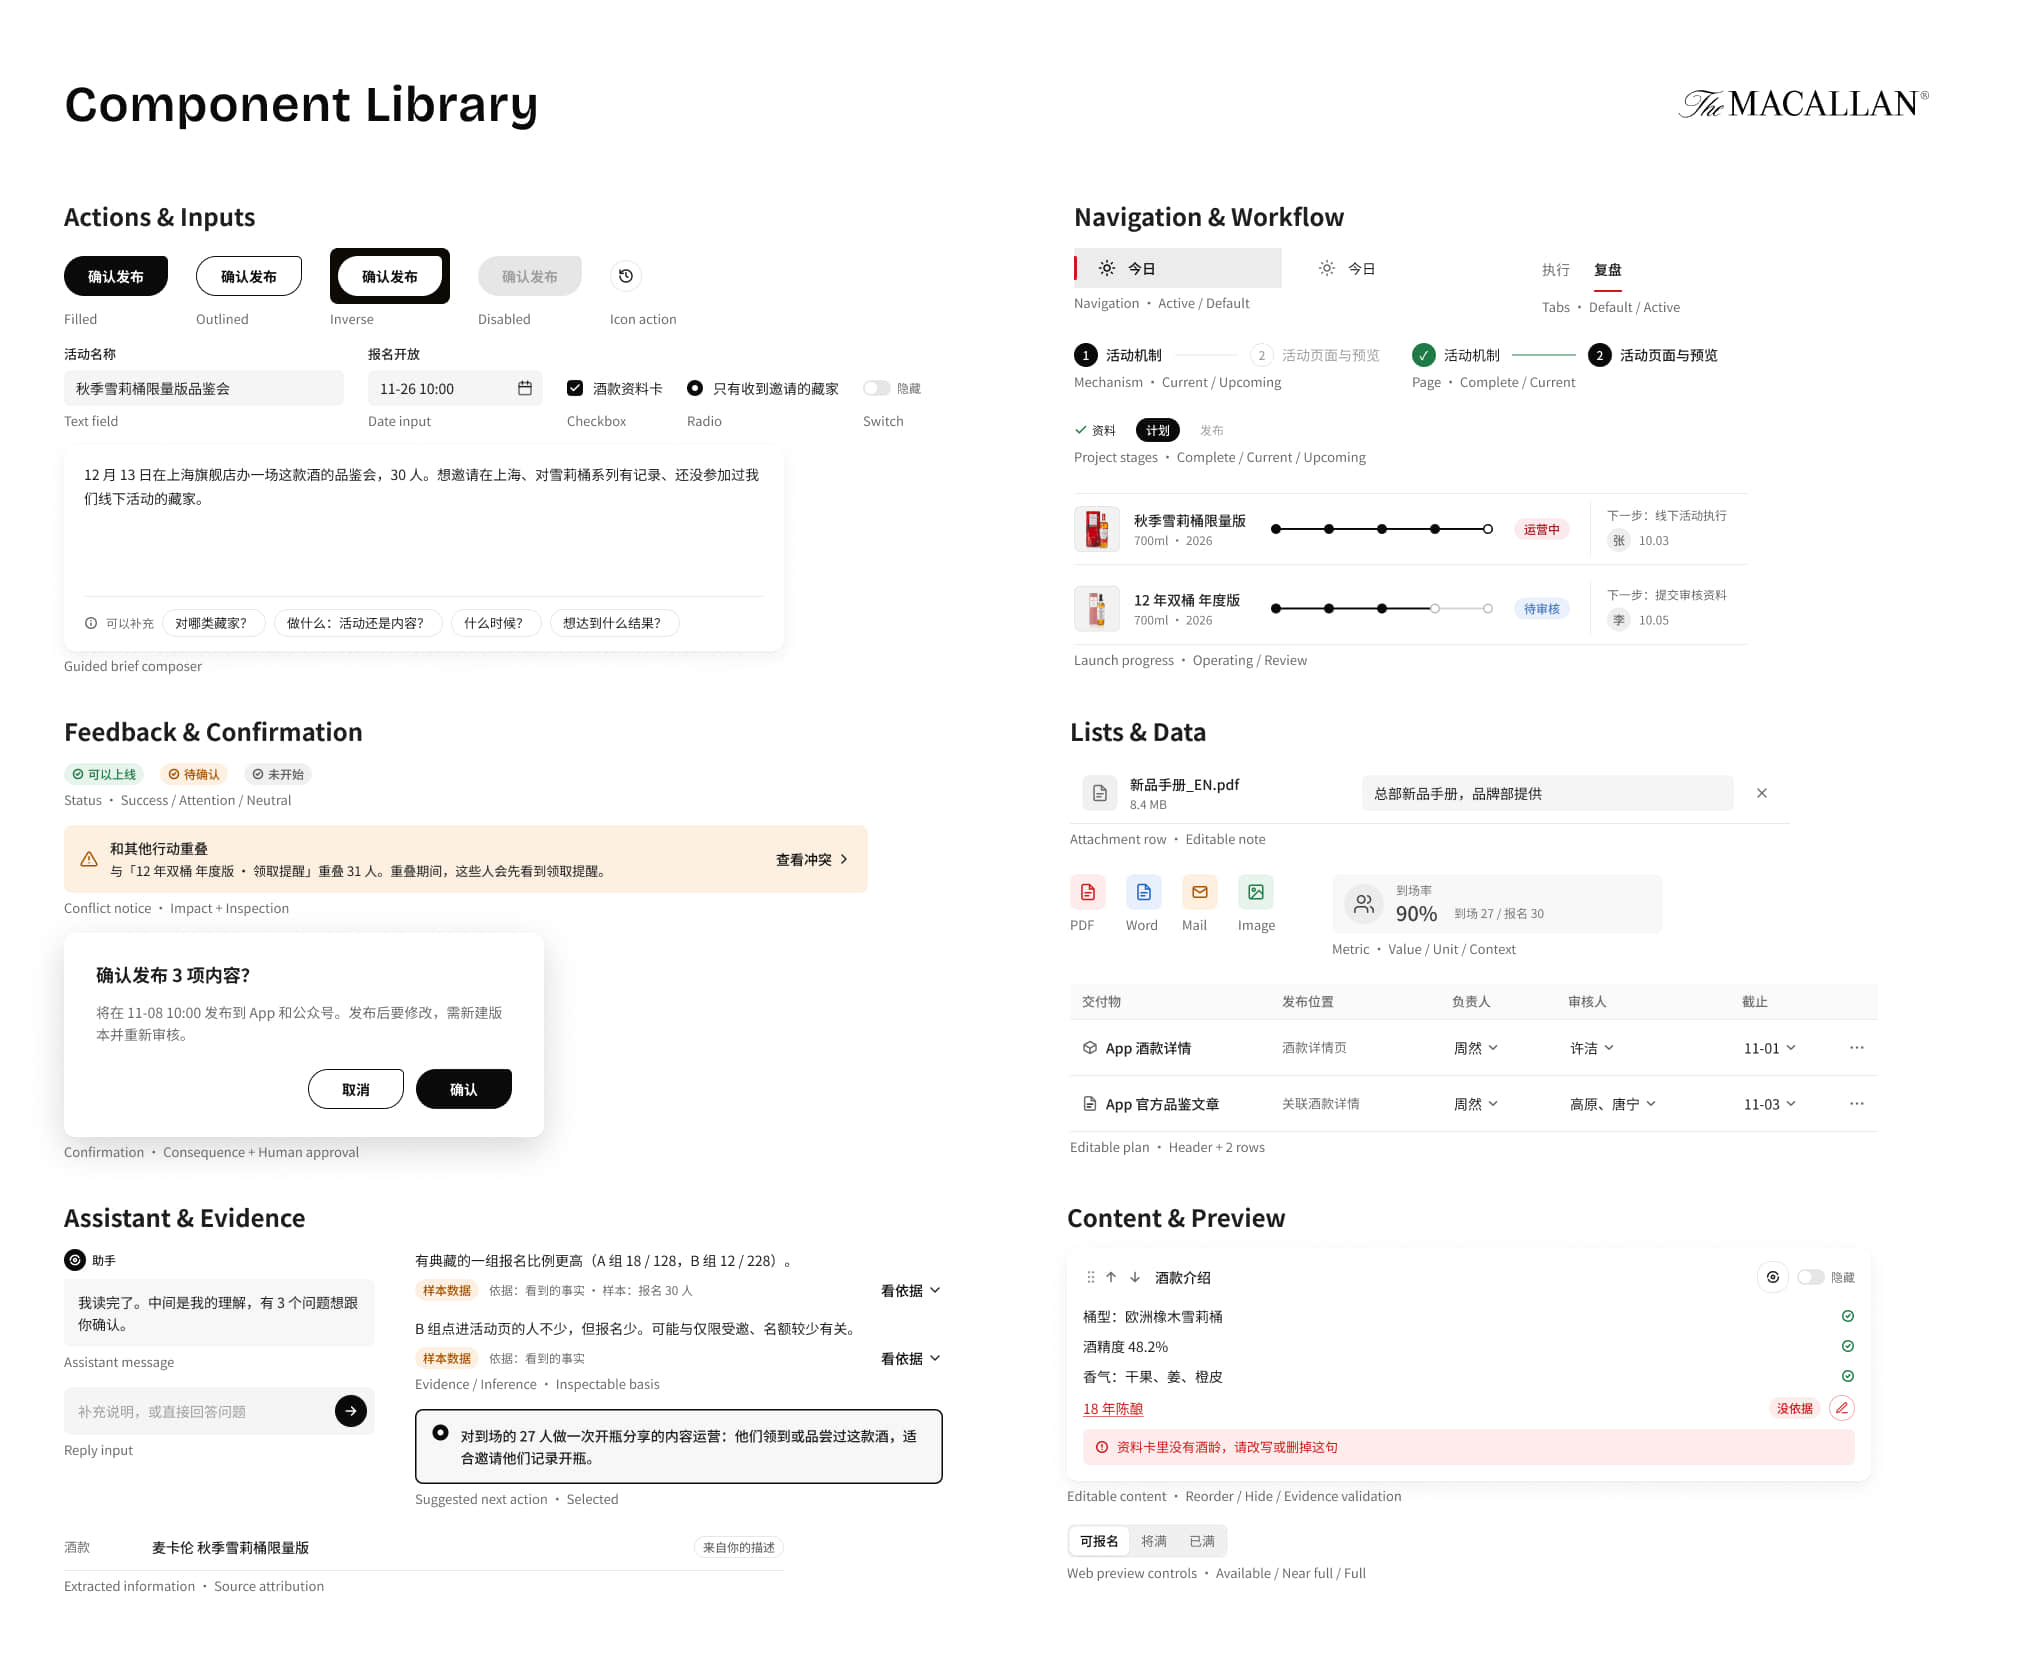Expand 看依据 for the B 组 finding
Image resolution: width=2040 pixels, height=1656 pixels.
coord(911,1359)
